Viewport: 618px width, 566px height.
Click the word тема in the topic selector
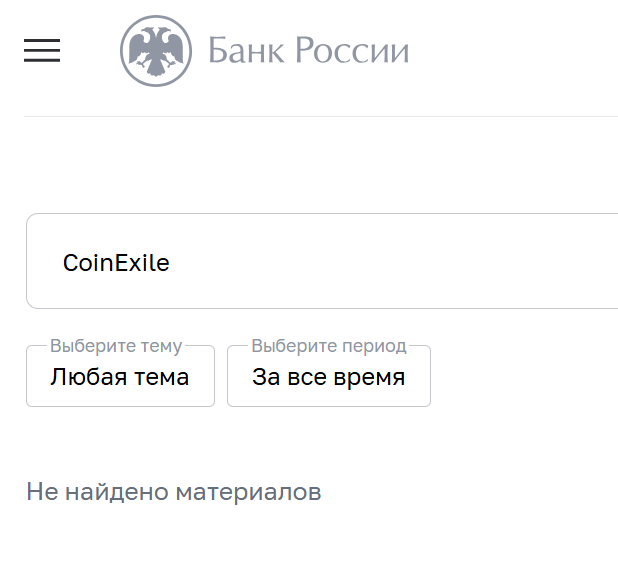point(166,377)
